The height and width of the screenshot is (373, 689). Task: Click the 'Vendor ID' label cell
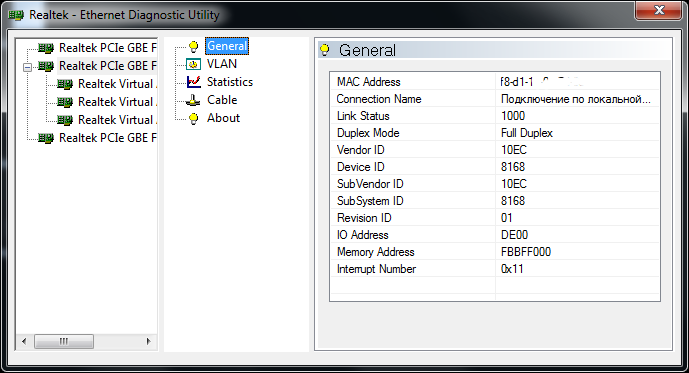coord(413,150)
